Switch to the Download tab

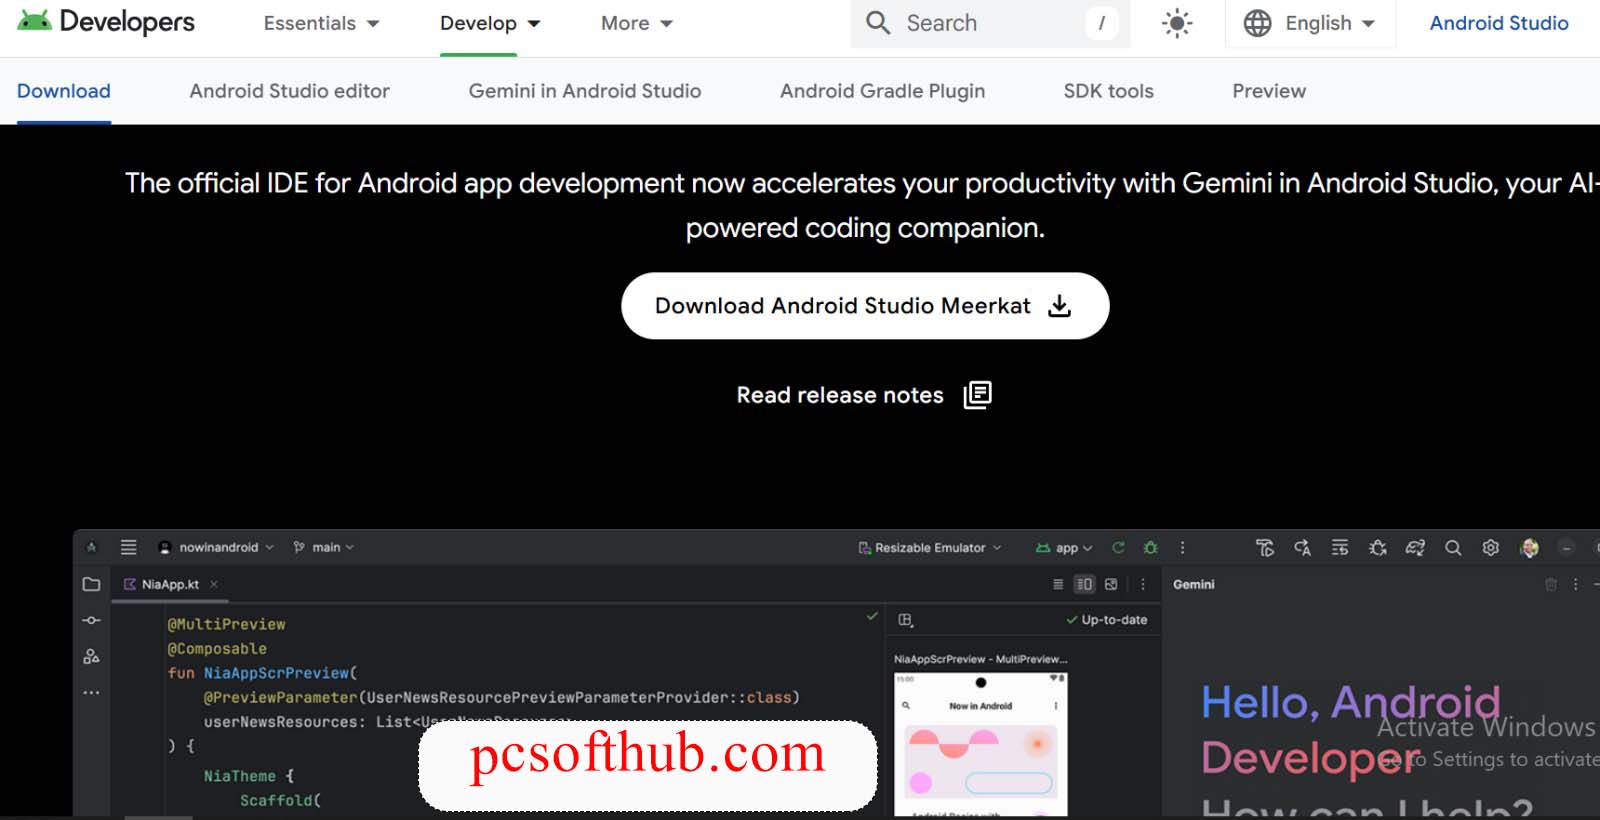point(63,91)
